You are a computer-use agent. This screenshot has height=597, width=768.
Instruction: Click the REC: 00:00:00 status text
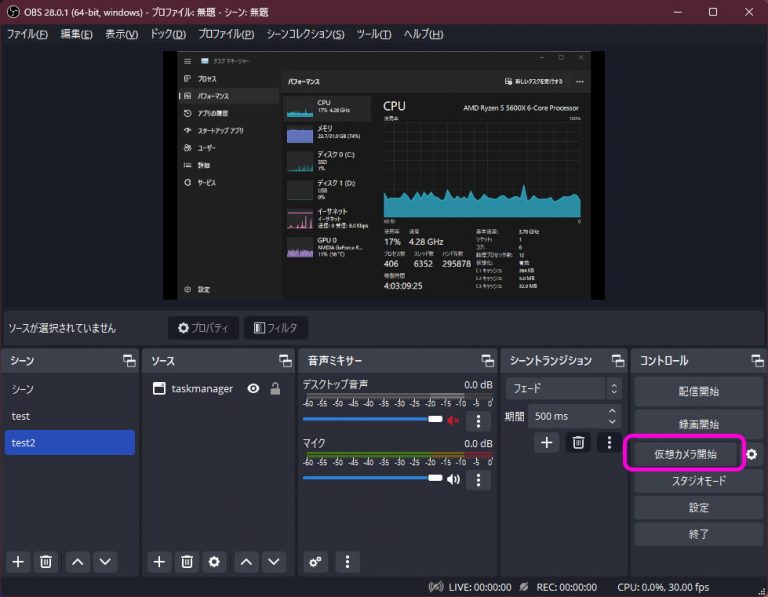[567, 587]
